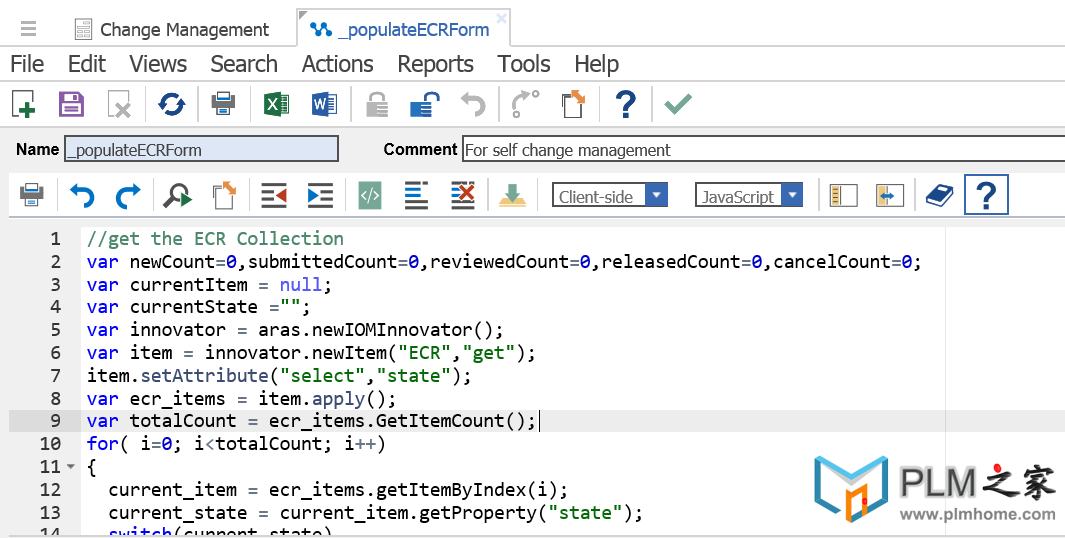Viewport: 1065px width, 538px height.
Task: Open the Search menu
Action: [244, 64]
